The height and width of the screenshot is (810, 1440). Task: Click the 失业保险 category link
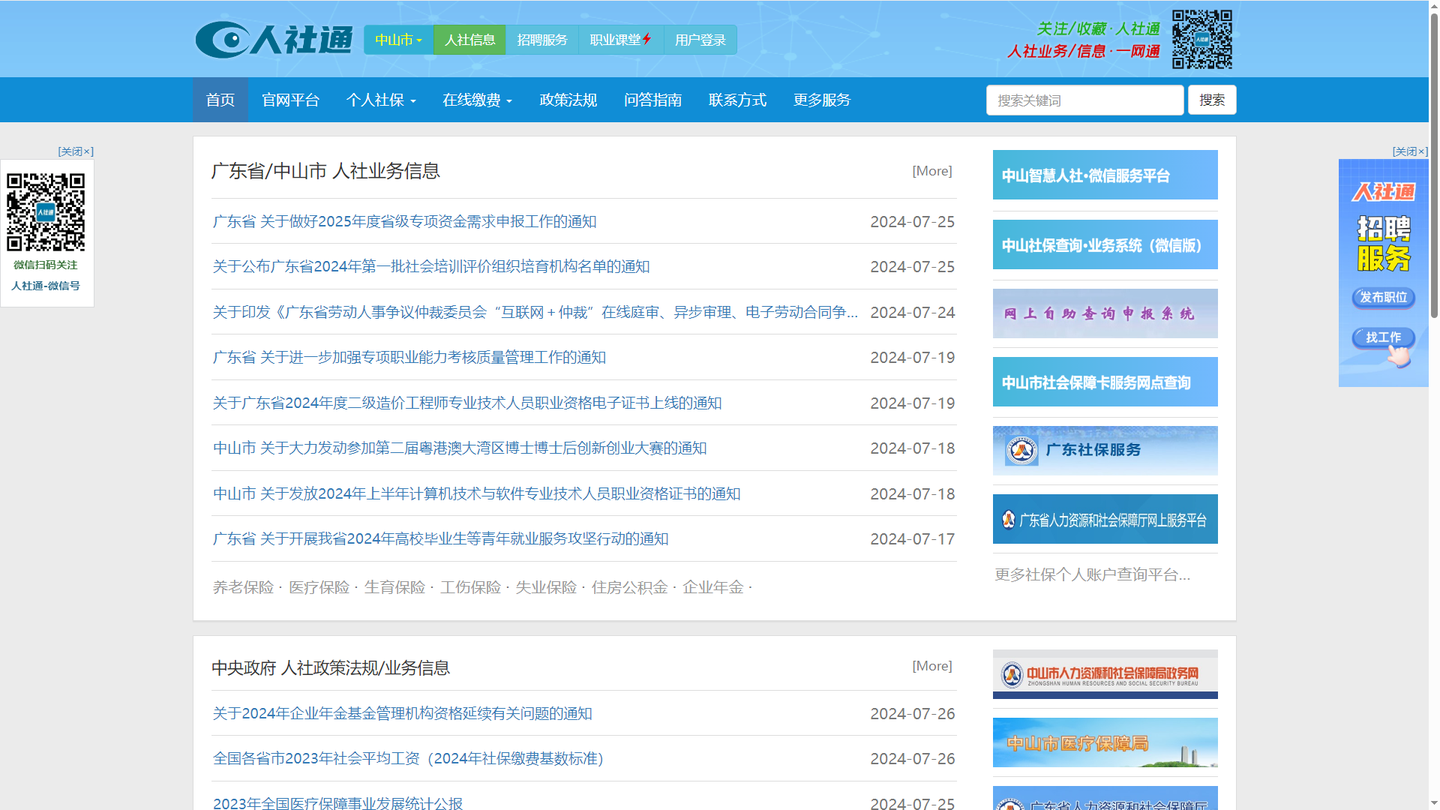pos(546,587)
